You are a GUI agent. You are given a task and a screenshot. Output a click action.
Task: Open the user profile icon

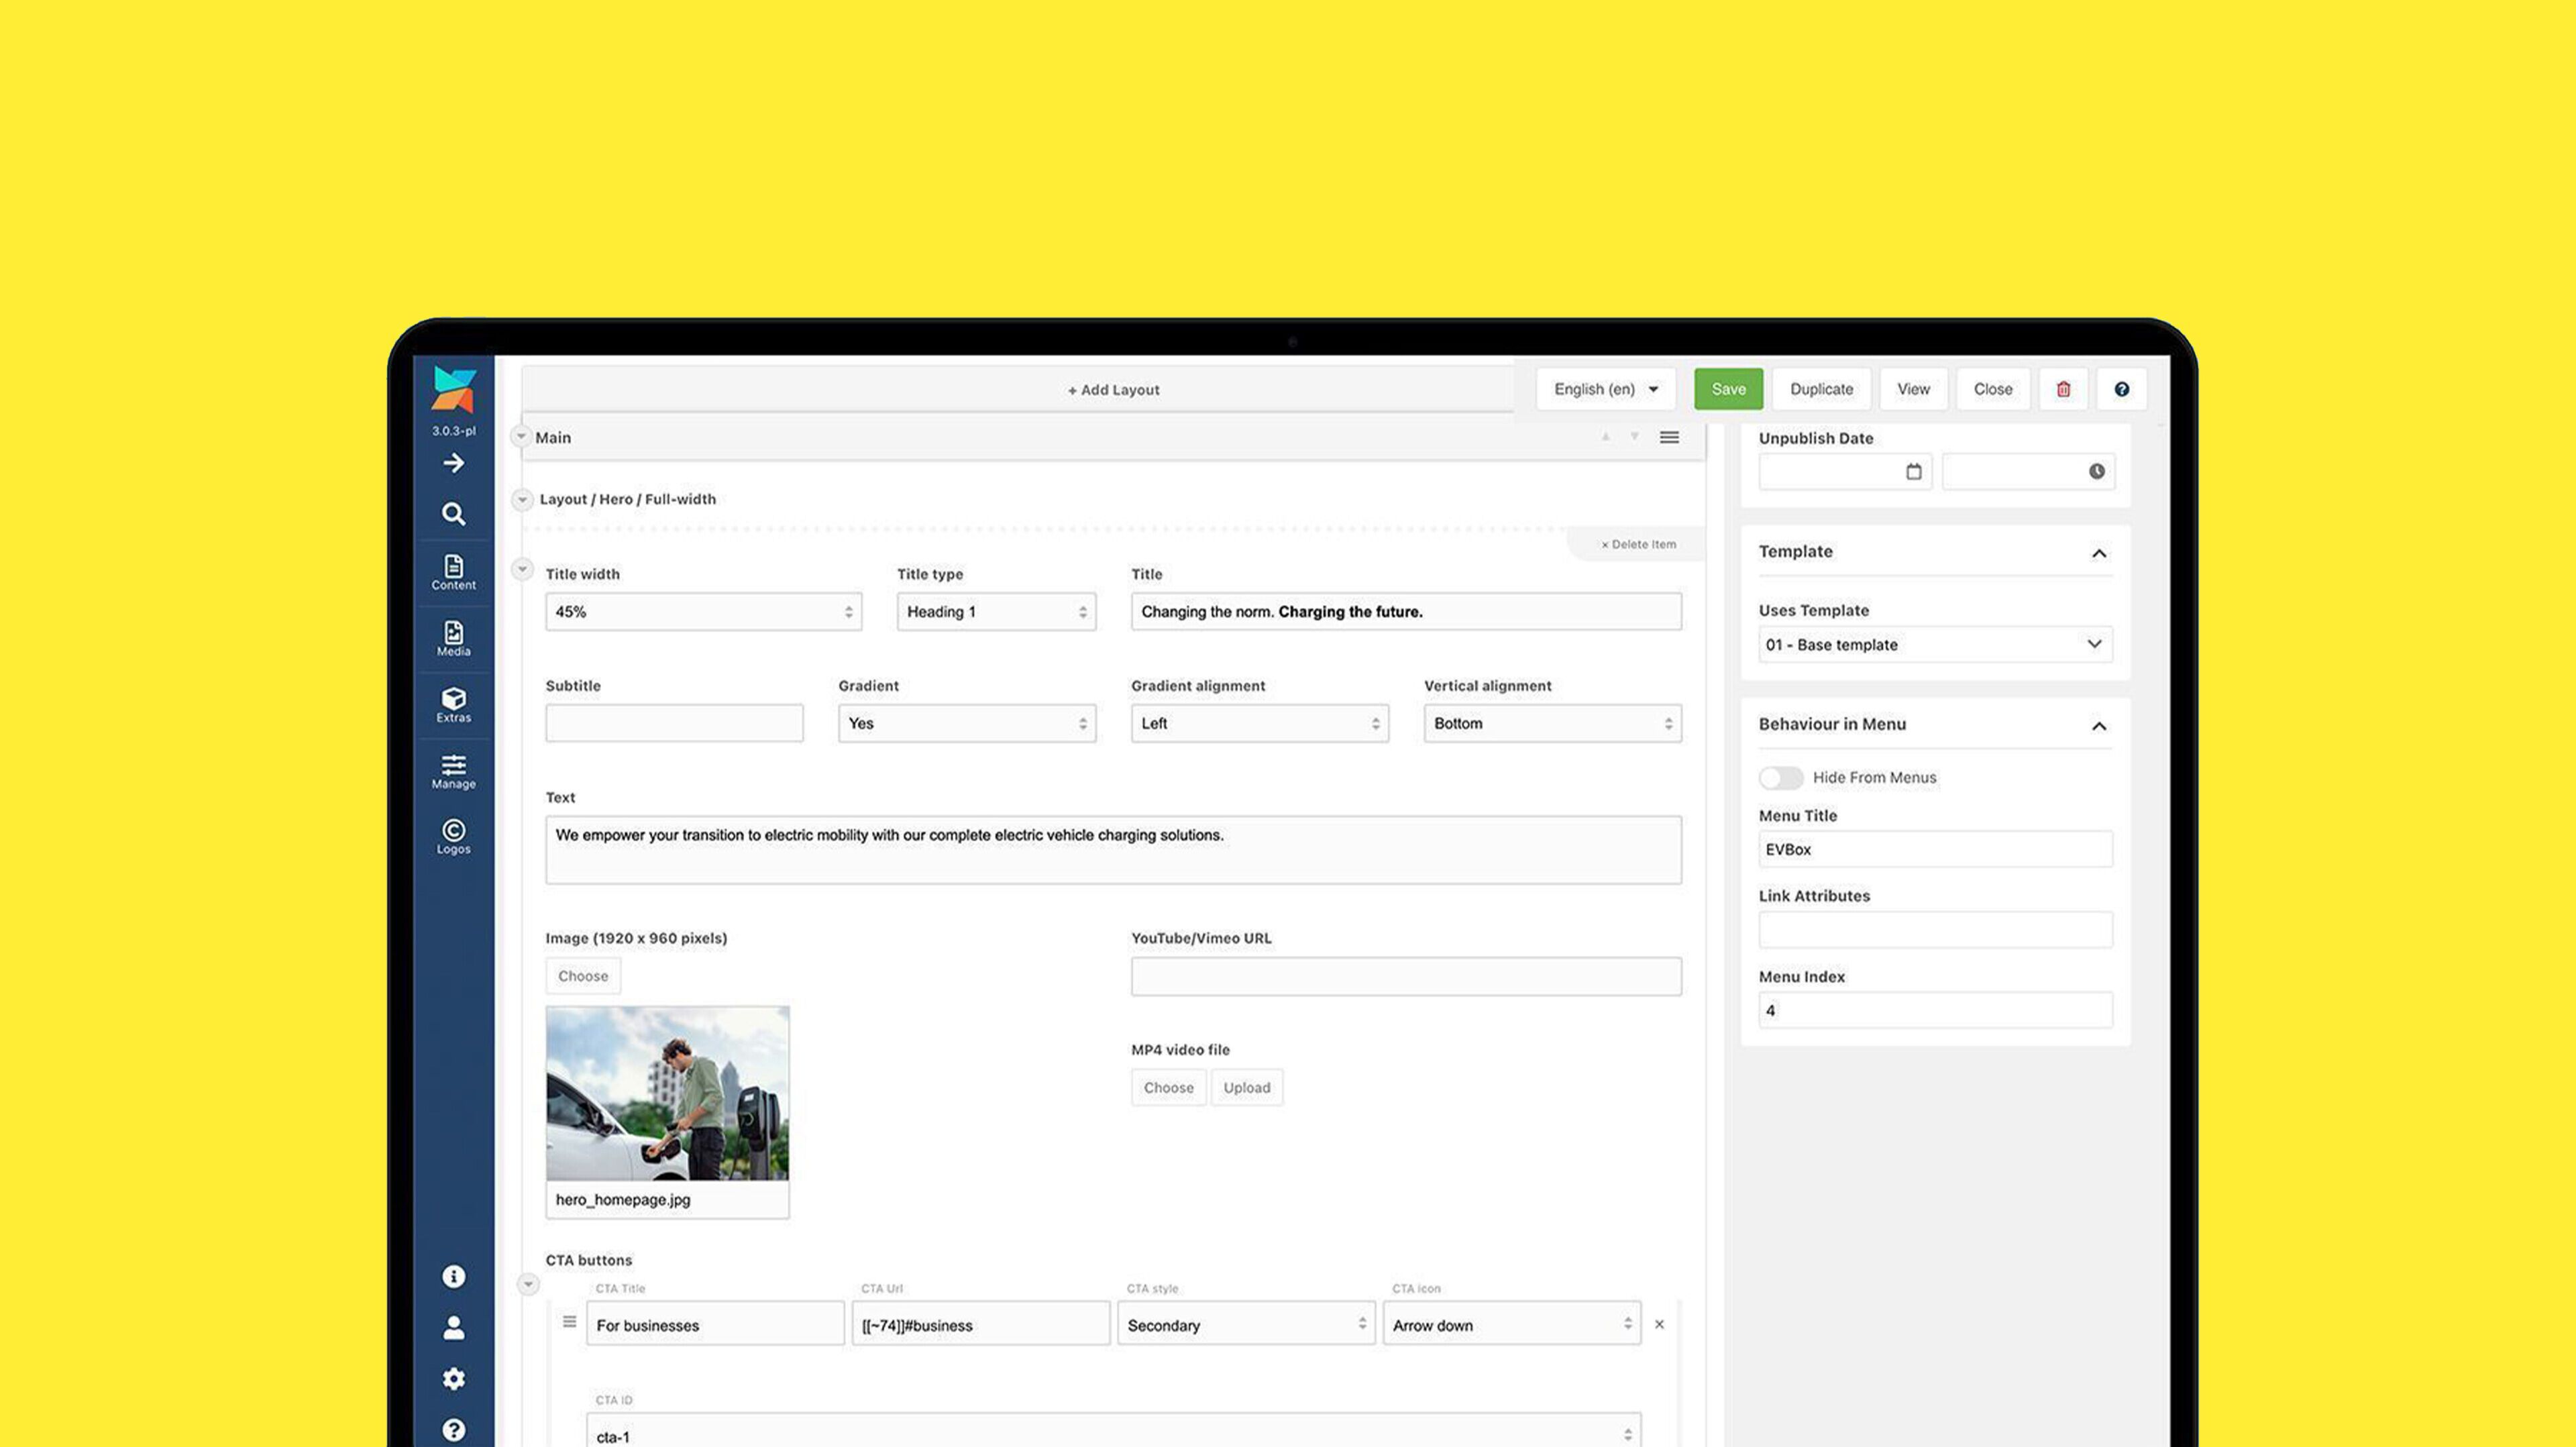pos(453,1327)
